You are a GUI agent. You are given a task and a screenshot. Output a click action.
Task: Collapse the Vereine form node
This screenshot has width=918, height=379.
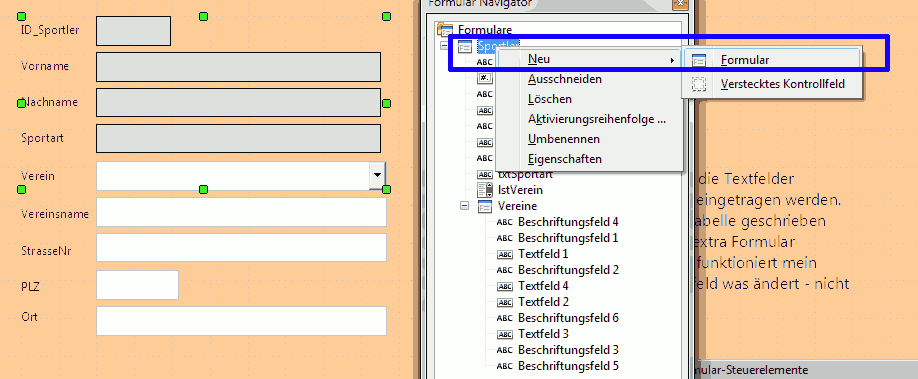[x=465, y=206]
